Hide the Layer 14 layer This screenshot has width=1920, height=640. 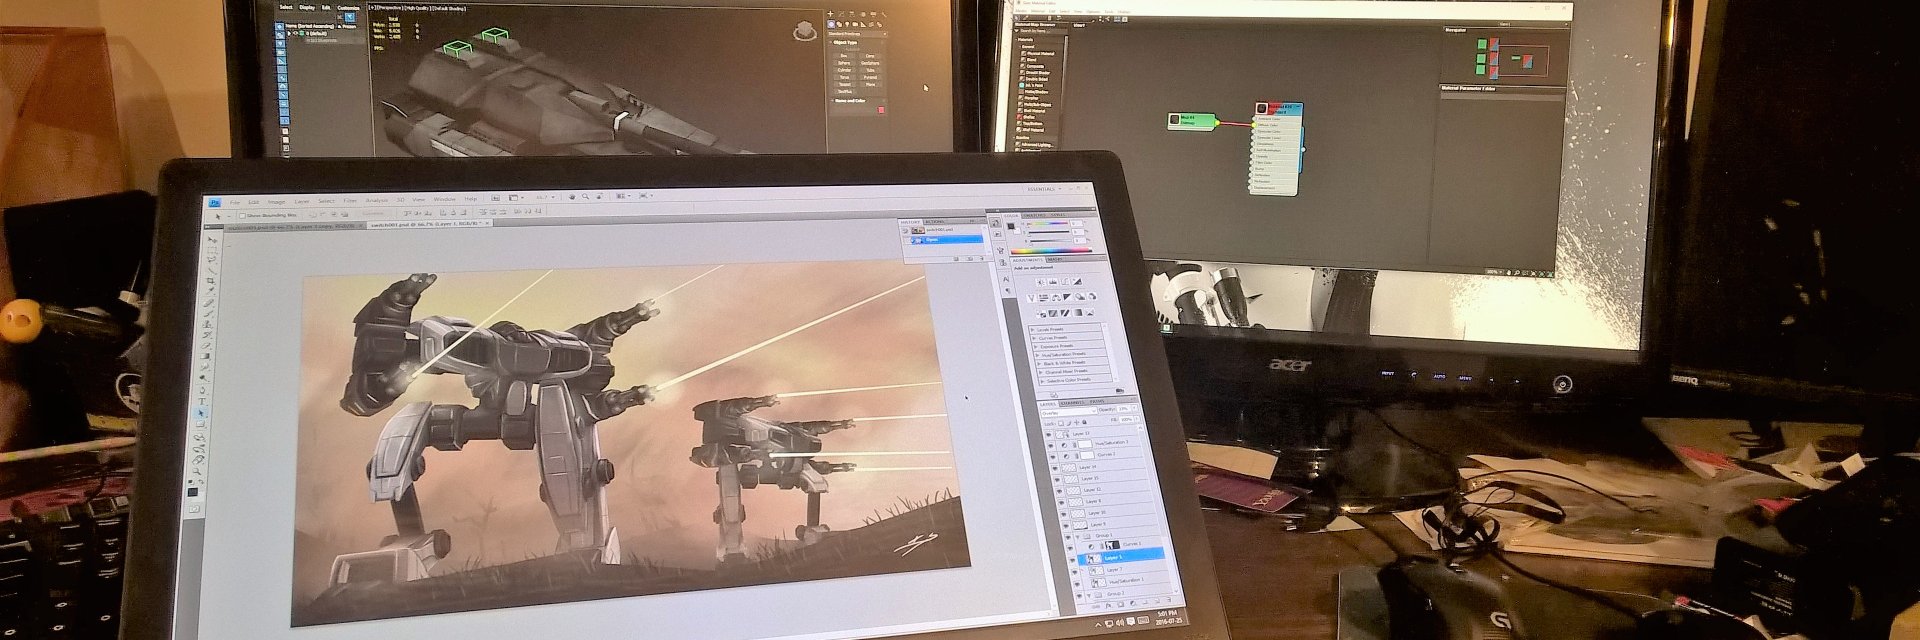[1054, 468]
